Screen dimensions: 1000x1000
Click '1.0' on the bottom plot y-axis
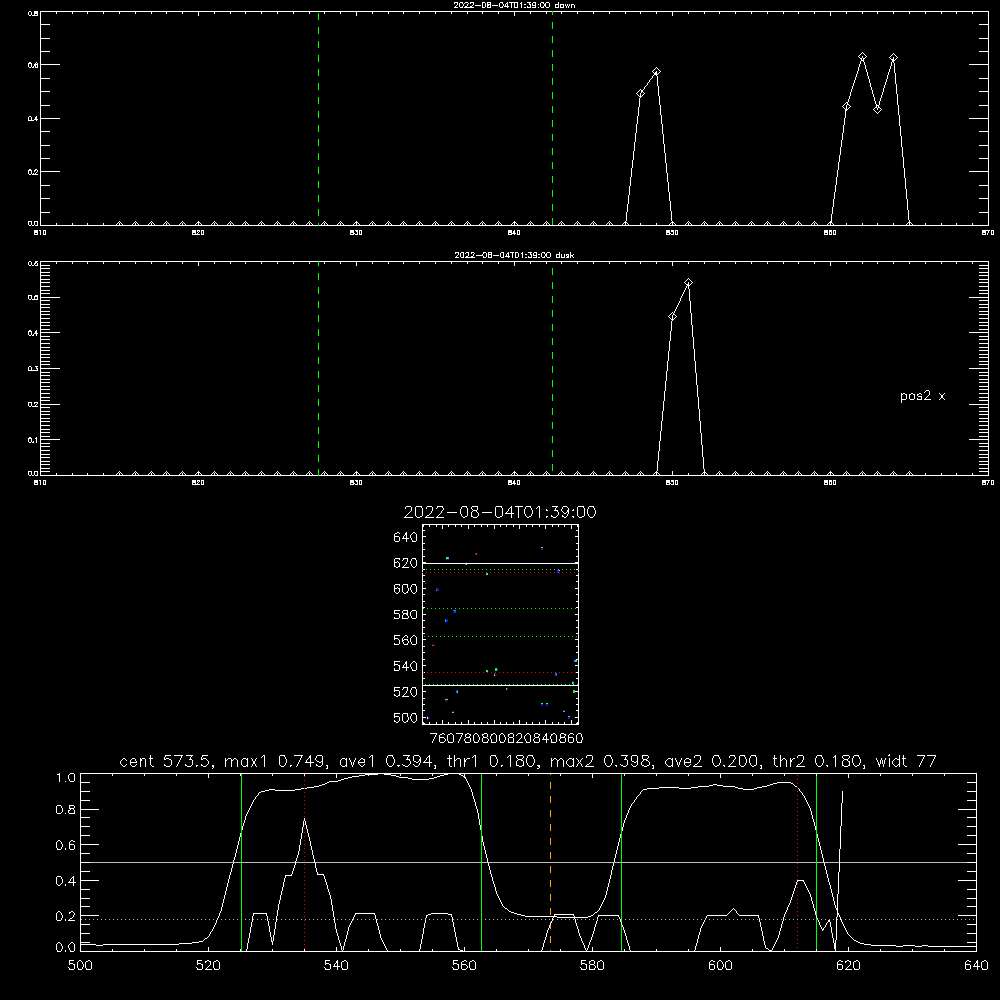(x=66, y=777)
